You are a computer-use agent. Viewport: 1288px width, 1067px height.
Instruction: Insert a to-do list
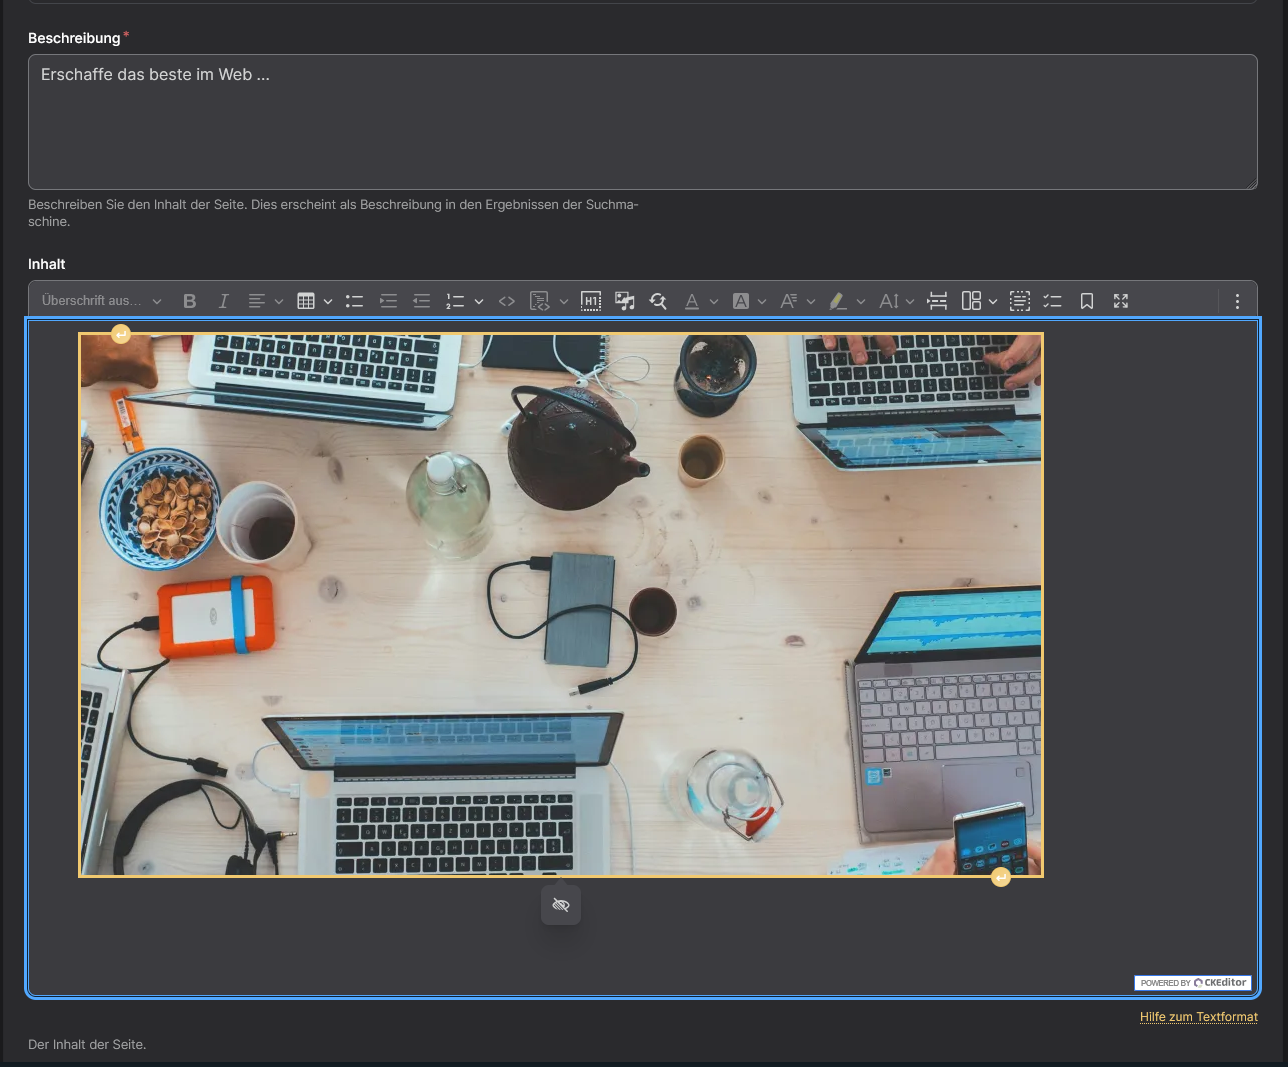click(x=1052, y=301)
